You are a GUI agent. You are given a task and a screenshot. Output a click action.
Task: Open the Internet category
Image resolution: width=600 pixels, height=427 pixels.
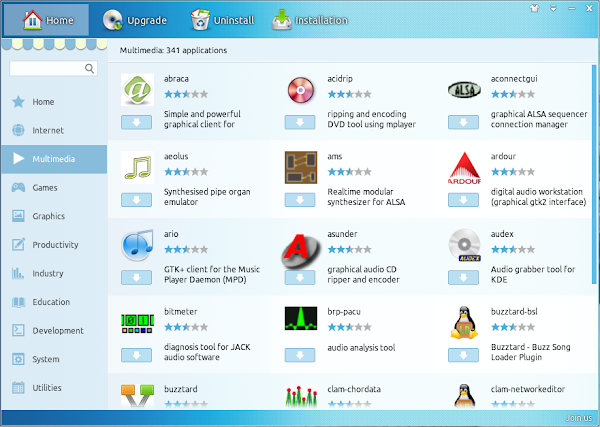coord(54,130)
